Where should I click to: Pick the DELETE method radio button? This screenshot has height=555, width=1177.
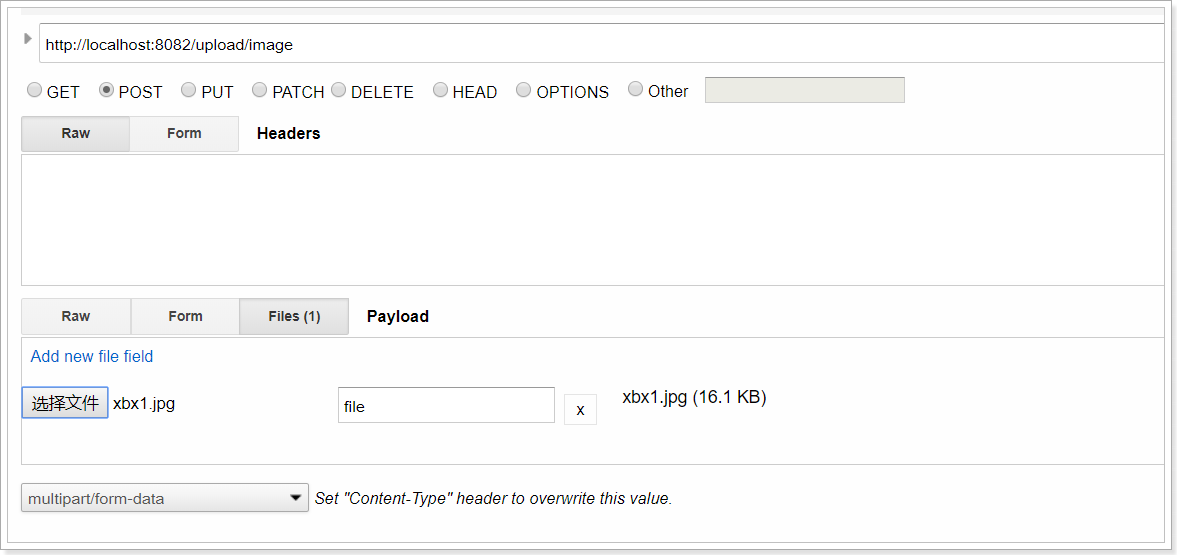click(339, 90)
